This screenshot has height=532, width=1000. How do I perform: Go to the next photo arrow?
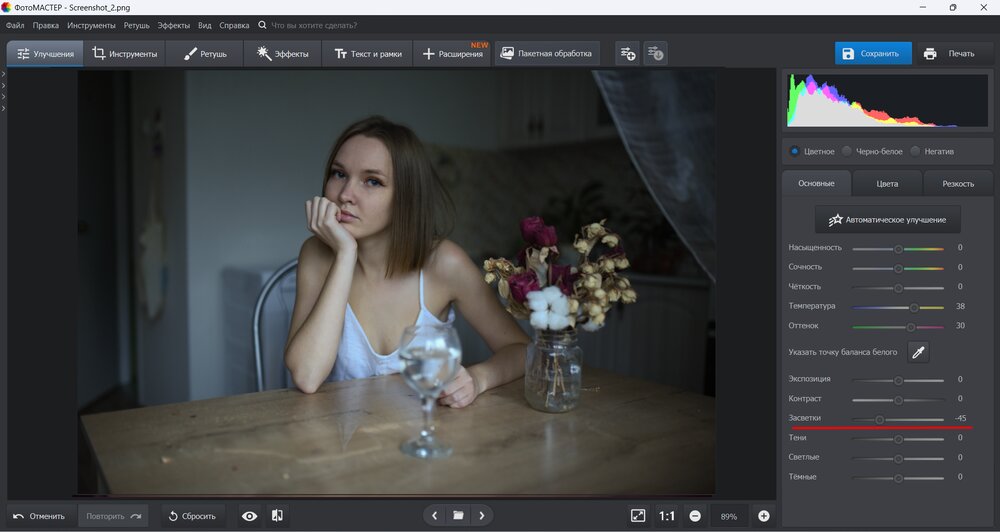482,516
